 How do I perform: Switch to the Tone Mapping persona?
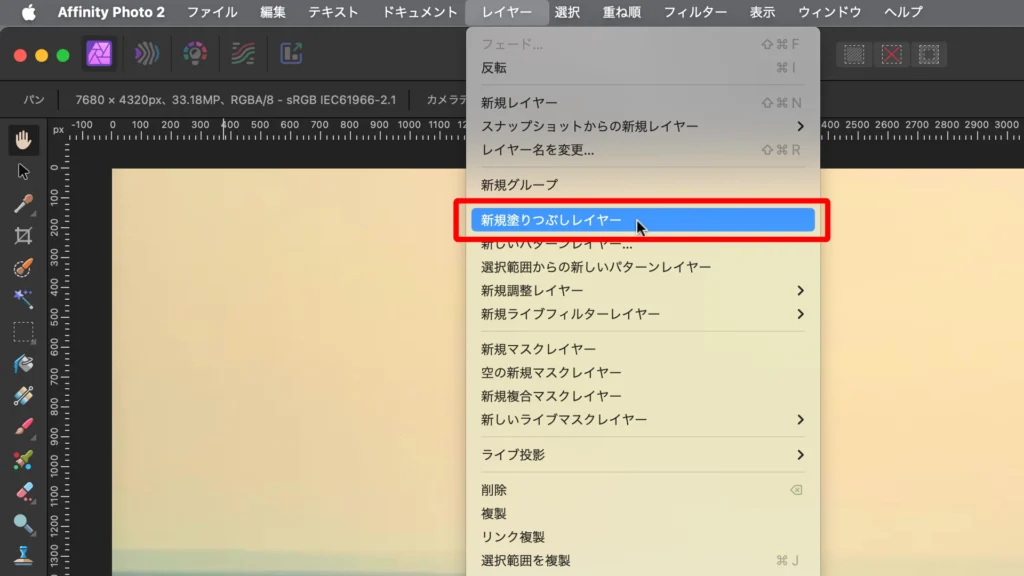click(243, 52)
